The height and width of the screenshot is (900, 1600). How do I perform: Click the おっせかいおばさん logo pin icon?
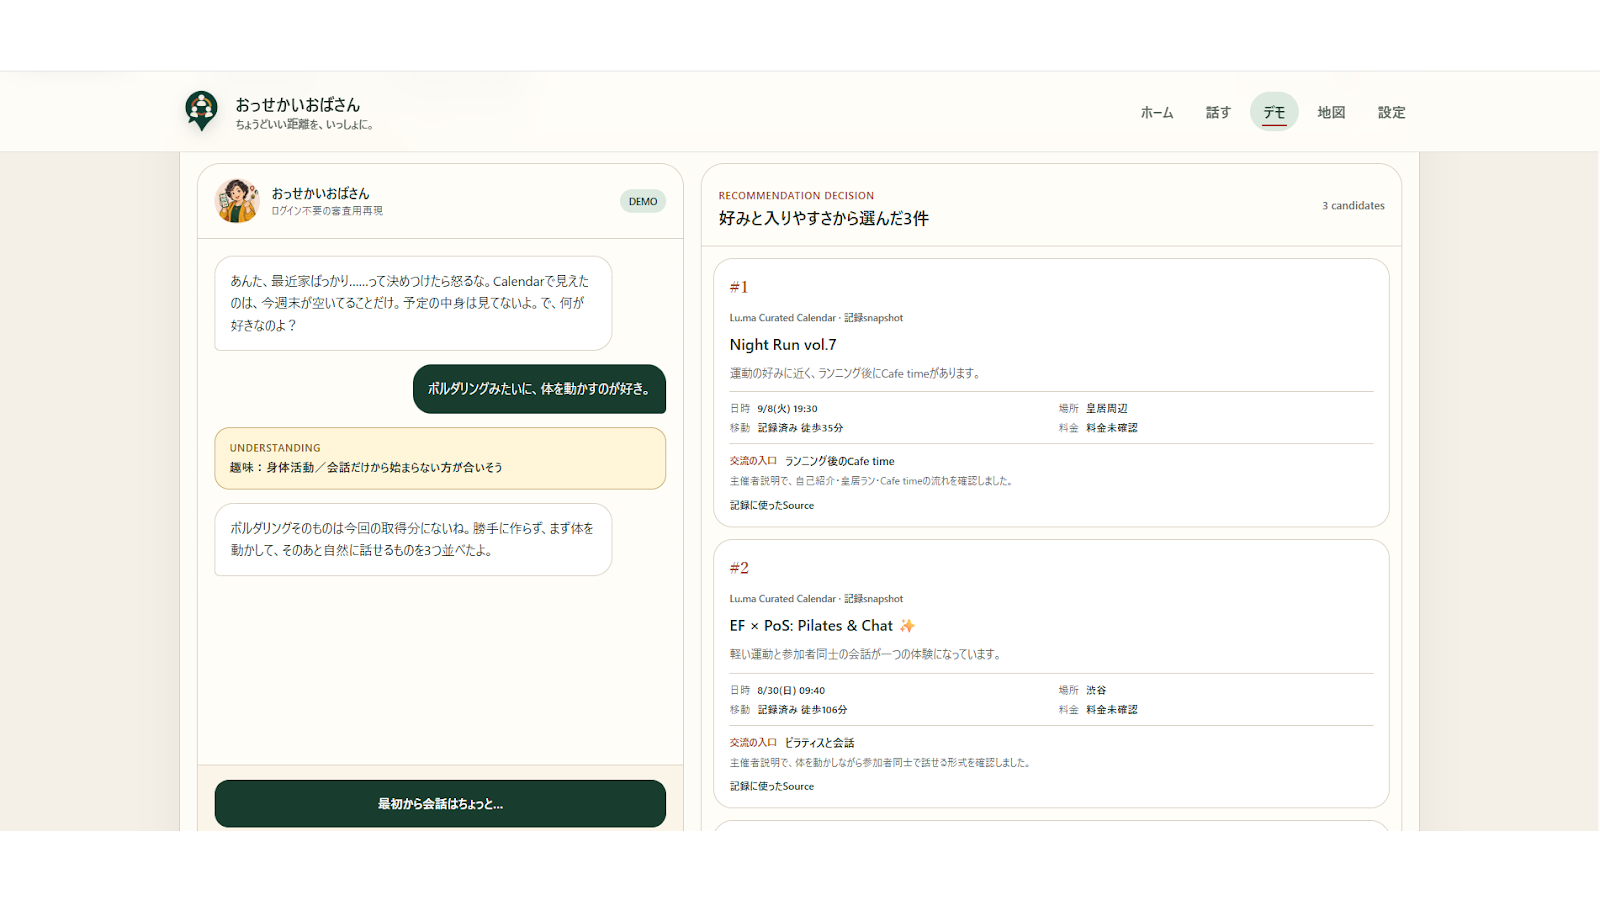click(202, 110)
